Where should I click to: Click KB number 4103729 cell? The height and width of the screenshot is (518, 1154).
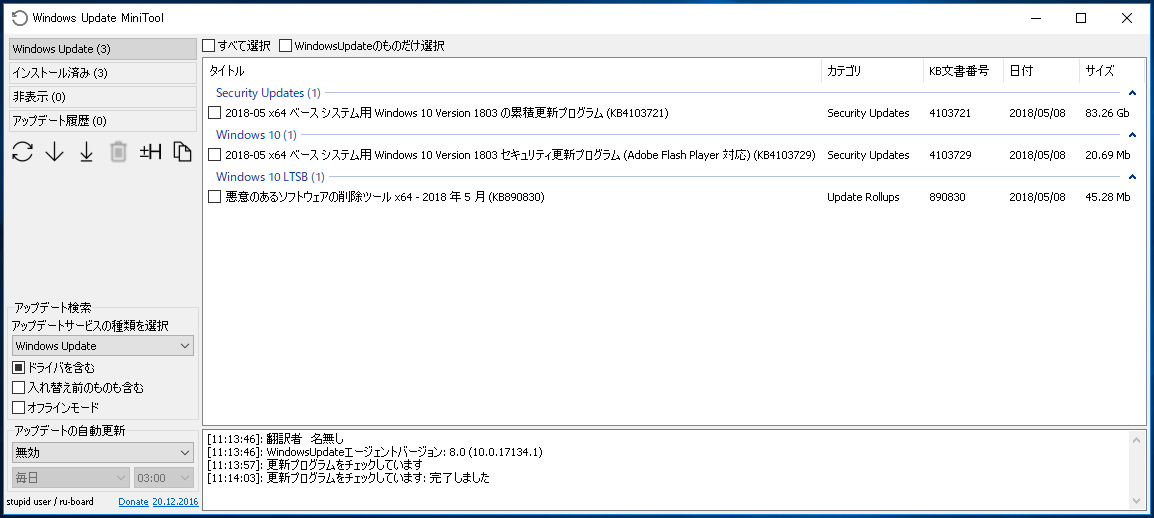point(950,155)
